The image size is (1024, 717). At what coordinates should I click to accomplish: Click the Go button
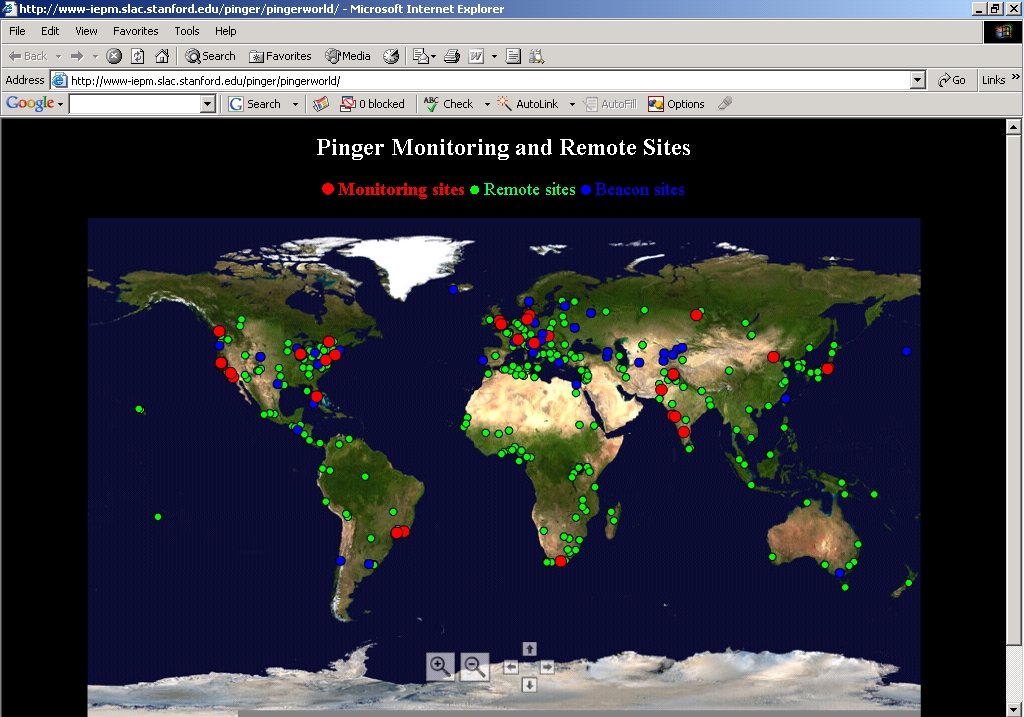(x=952, y=80)
